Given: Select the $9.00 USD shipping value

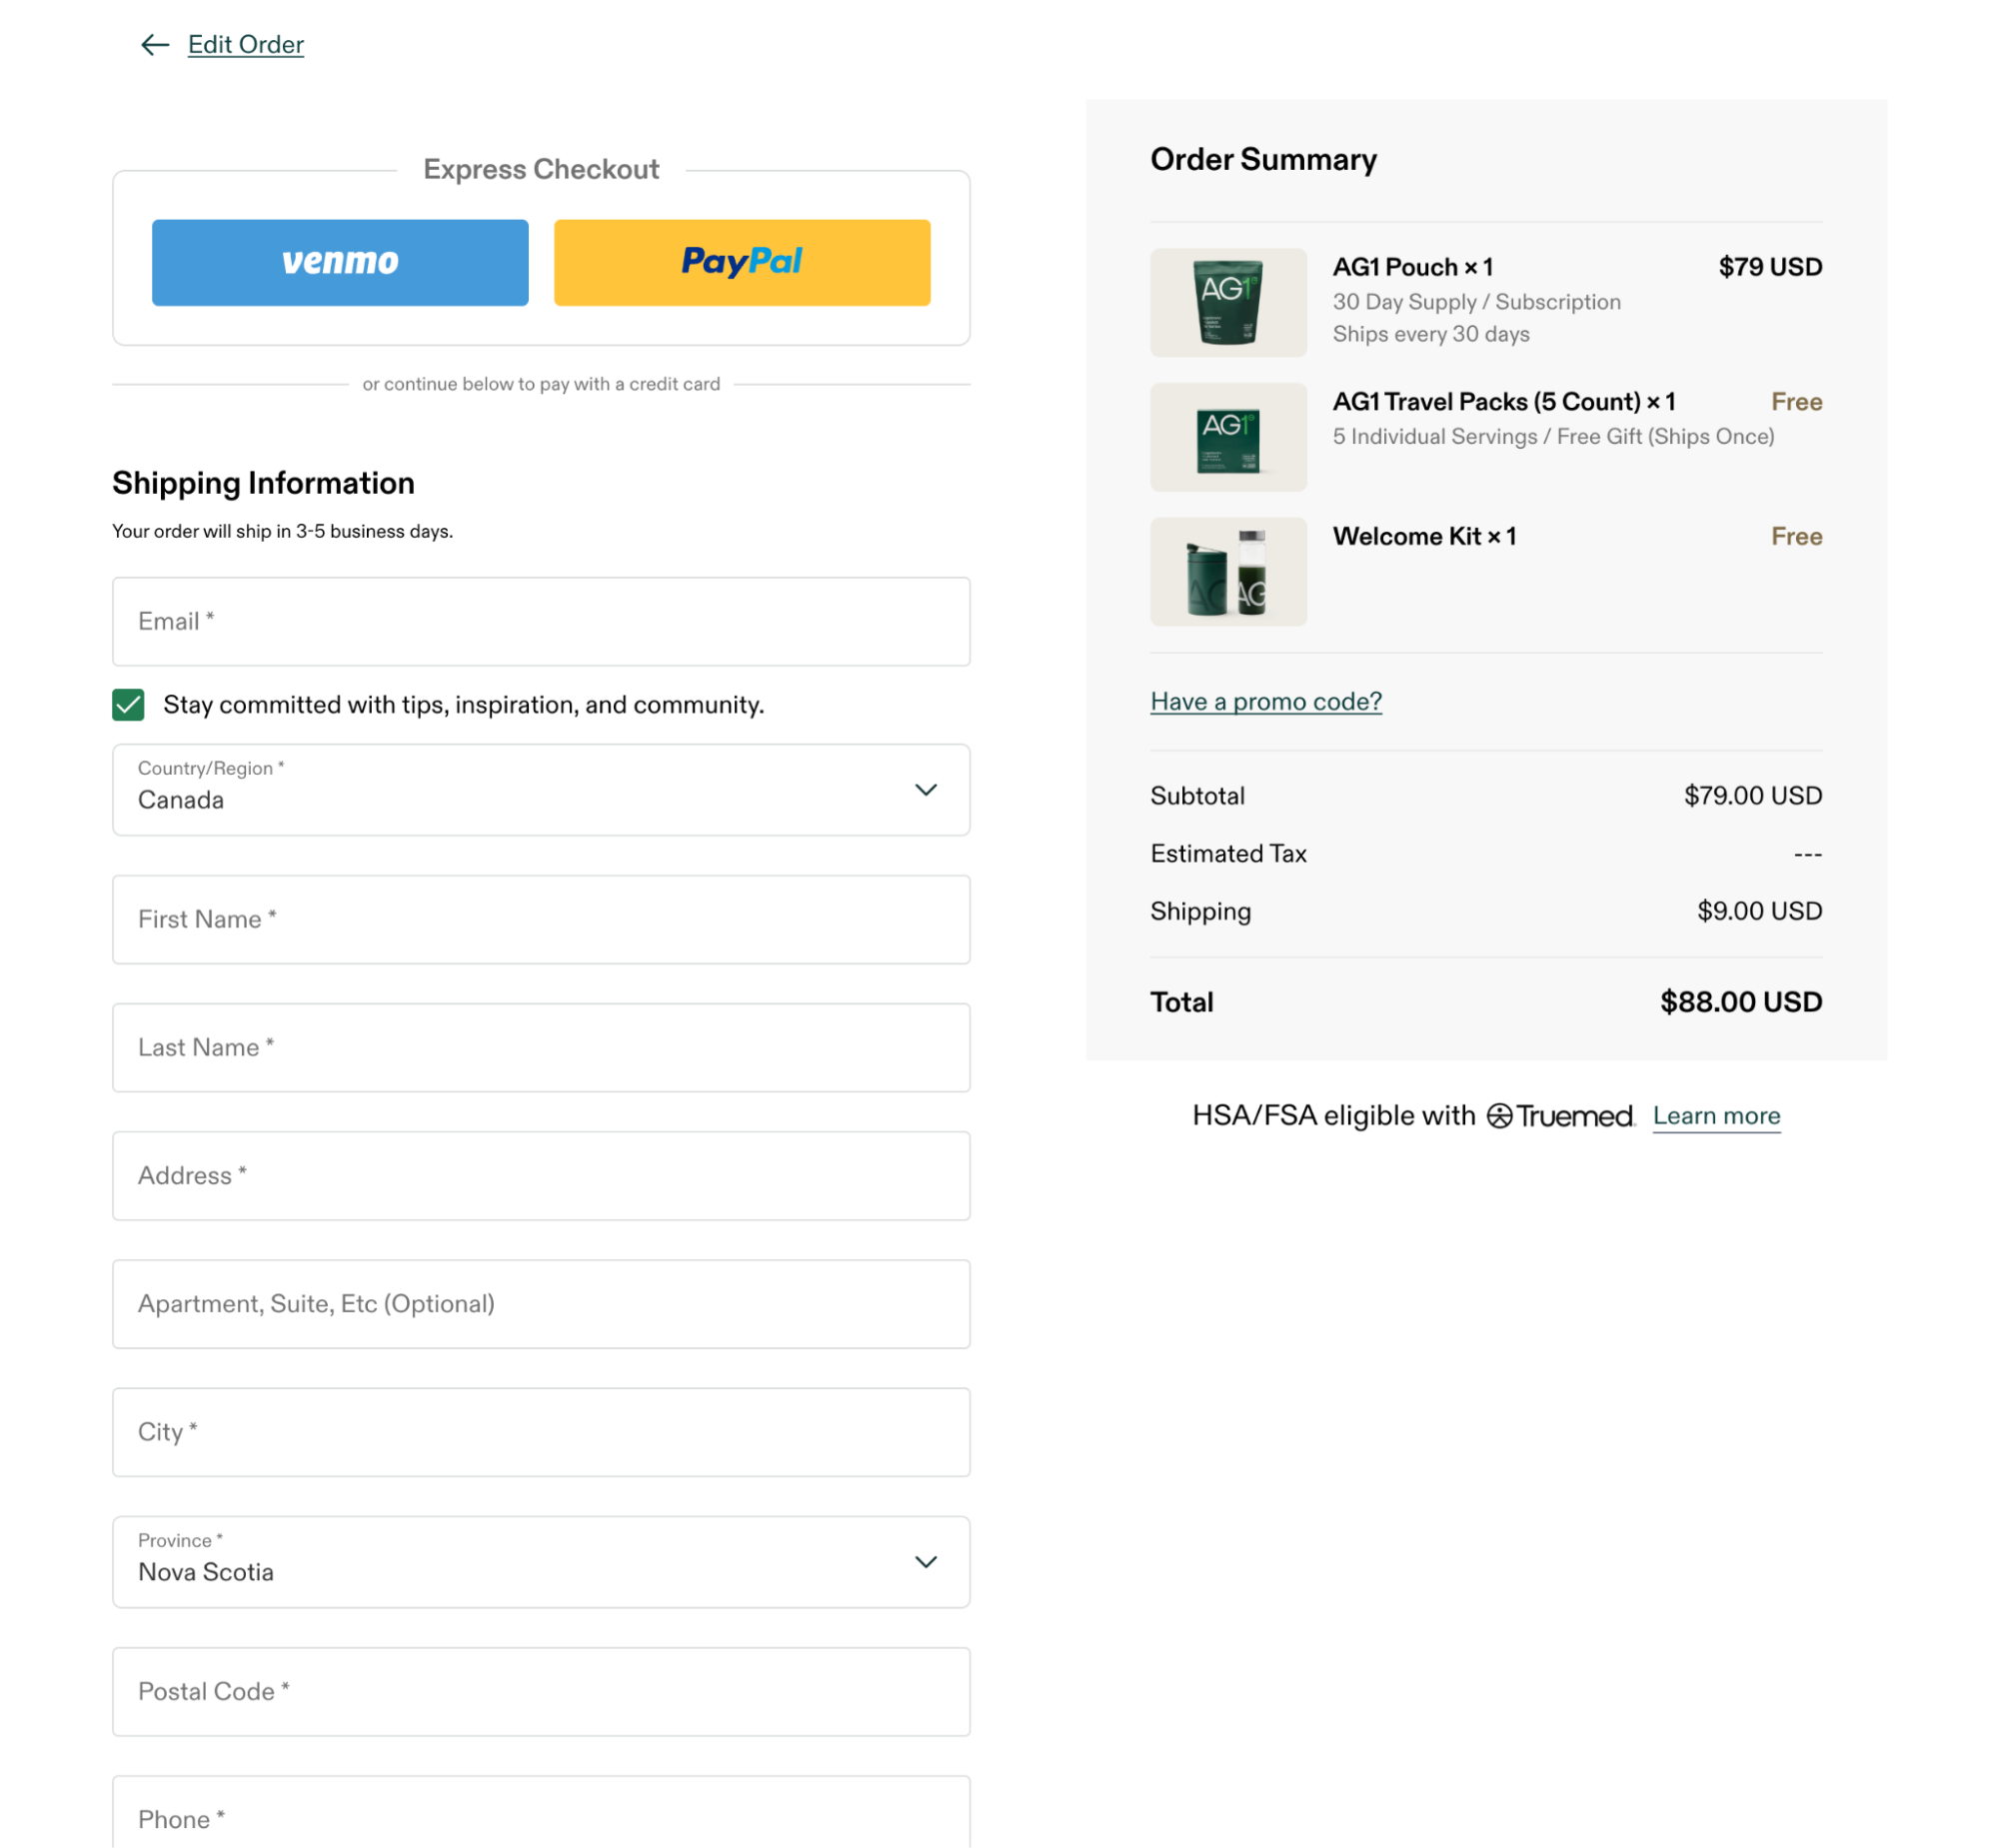Looking at the screenshot, I should [x=1759, y=911].
